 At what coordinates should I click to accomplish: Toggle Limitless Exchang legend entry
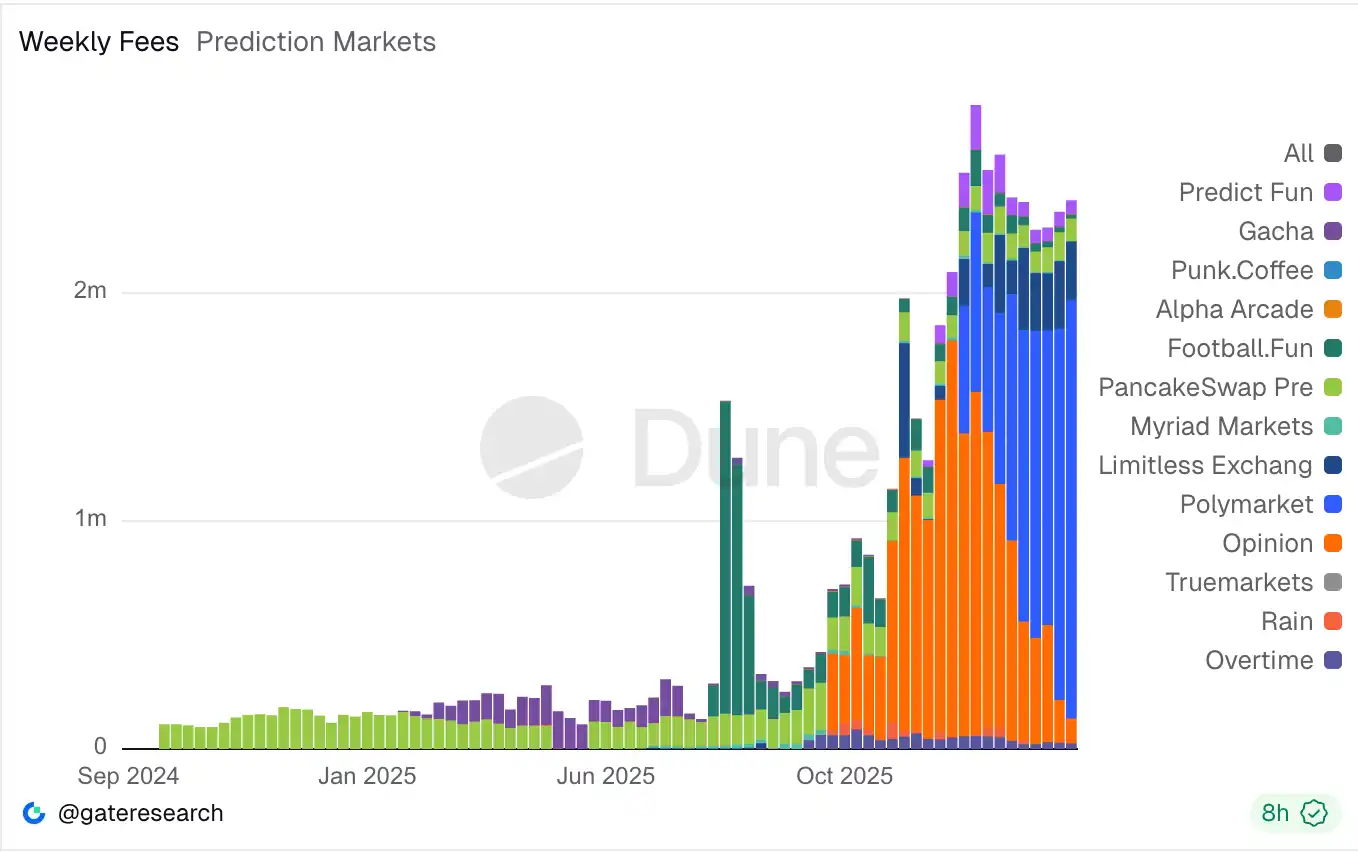point(1205,465)
